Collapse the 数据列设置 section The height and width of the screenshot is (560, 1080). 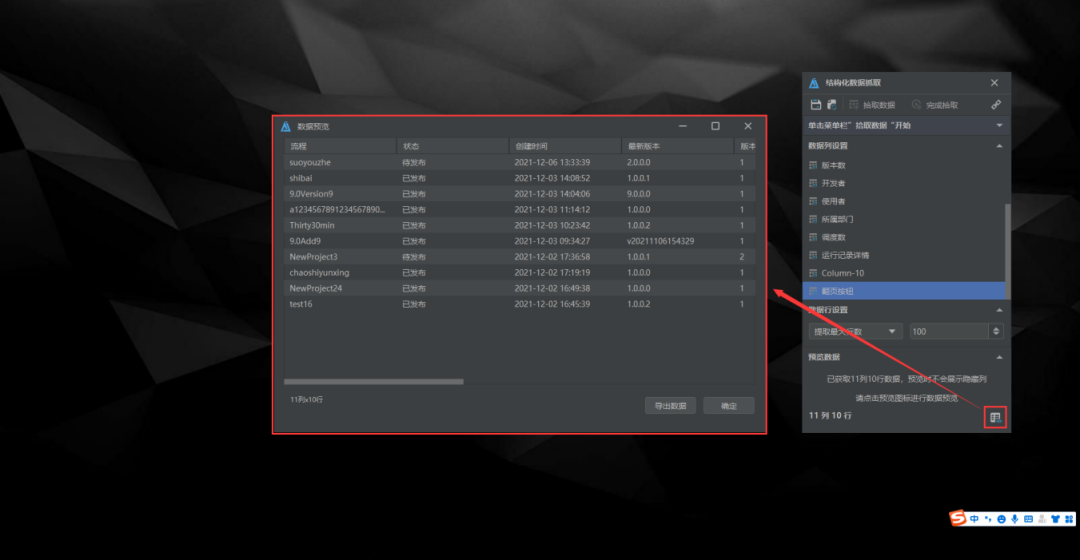[x=998, y=146]
